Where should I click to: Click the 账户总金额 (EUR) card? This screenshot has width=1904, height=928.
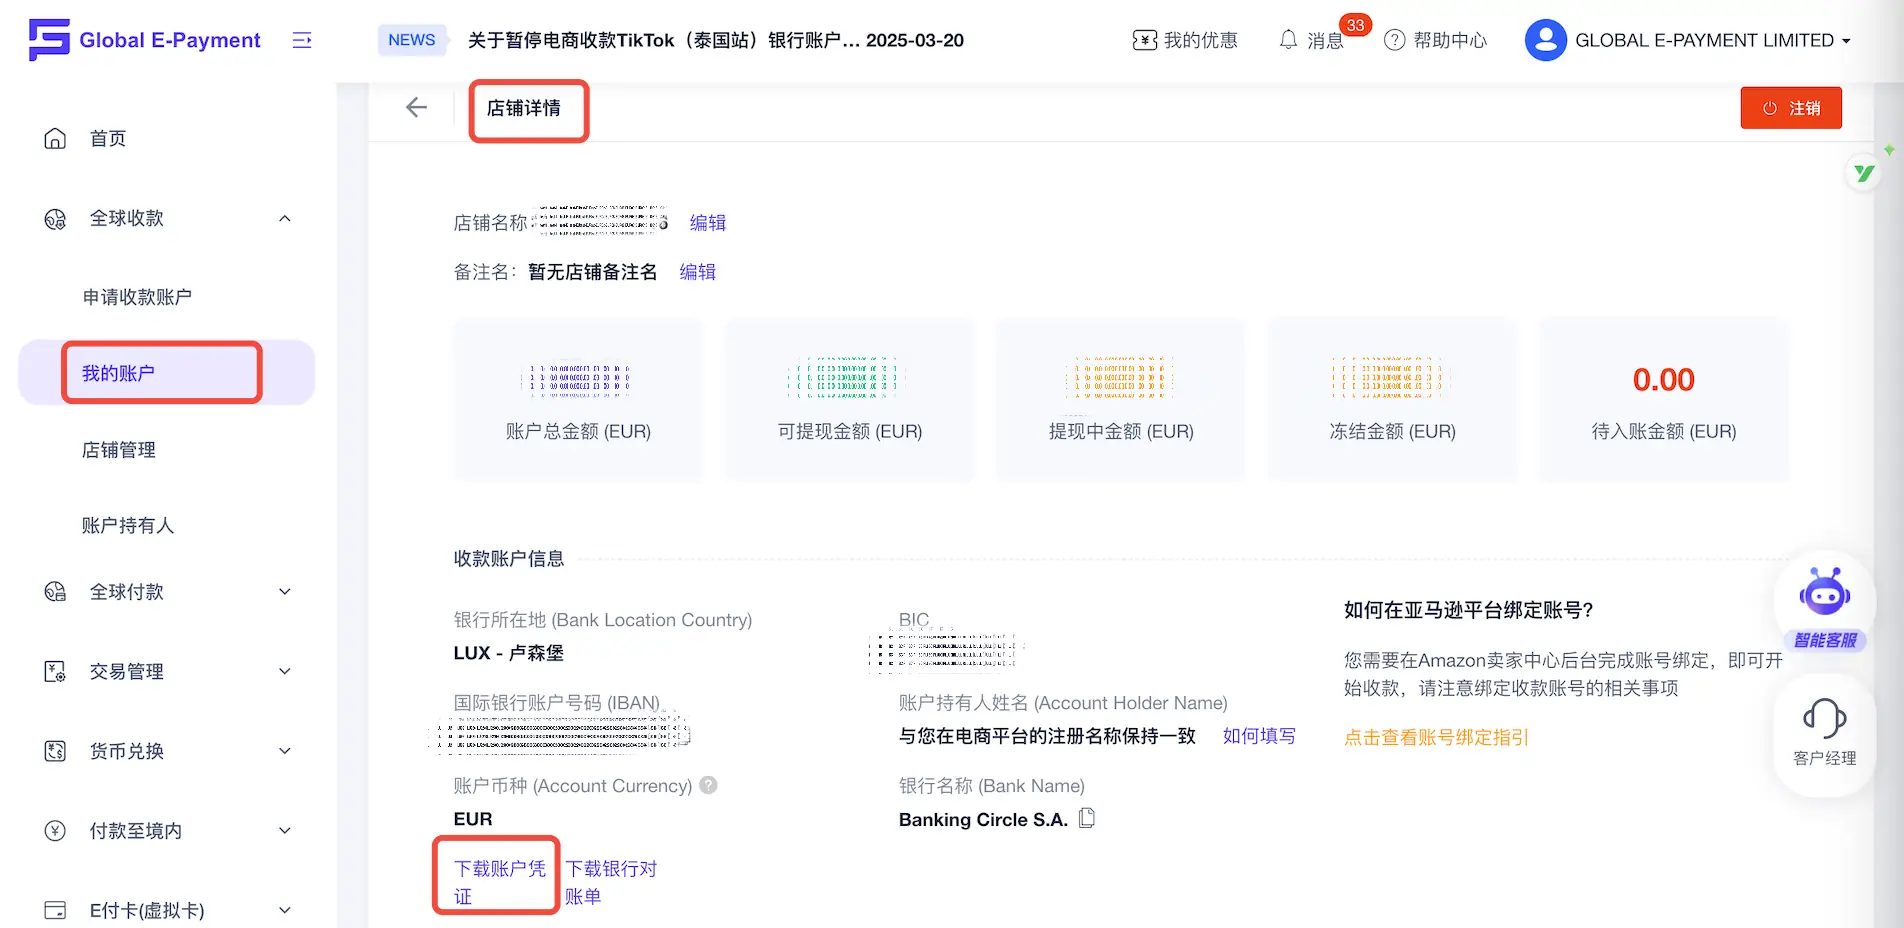[x=578, y=400]
